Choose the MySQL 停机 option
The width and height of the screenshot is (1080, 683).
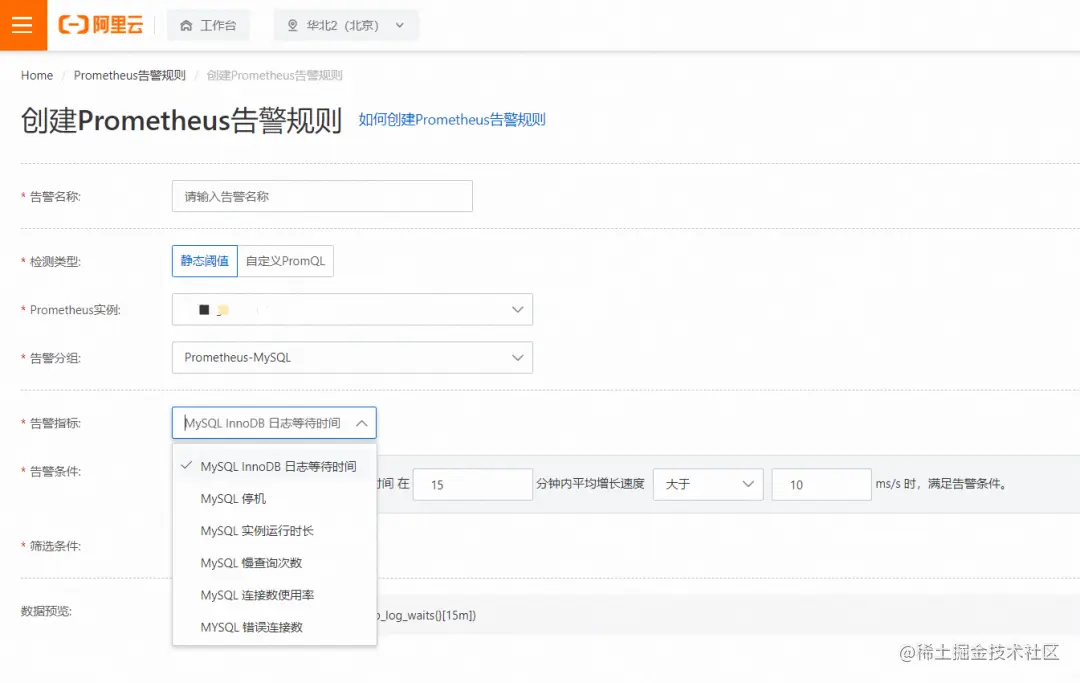[274, 498]
